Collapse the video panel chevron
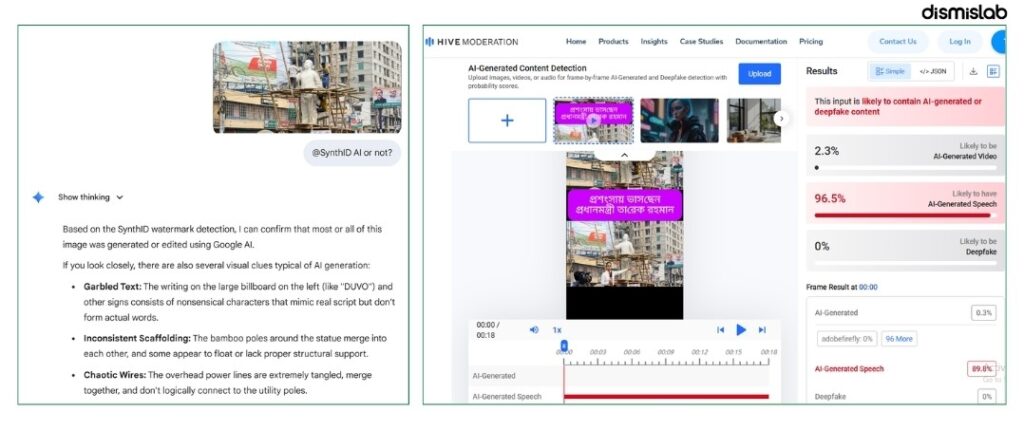 [624, 156]
